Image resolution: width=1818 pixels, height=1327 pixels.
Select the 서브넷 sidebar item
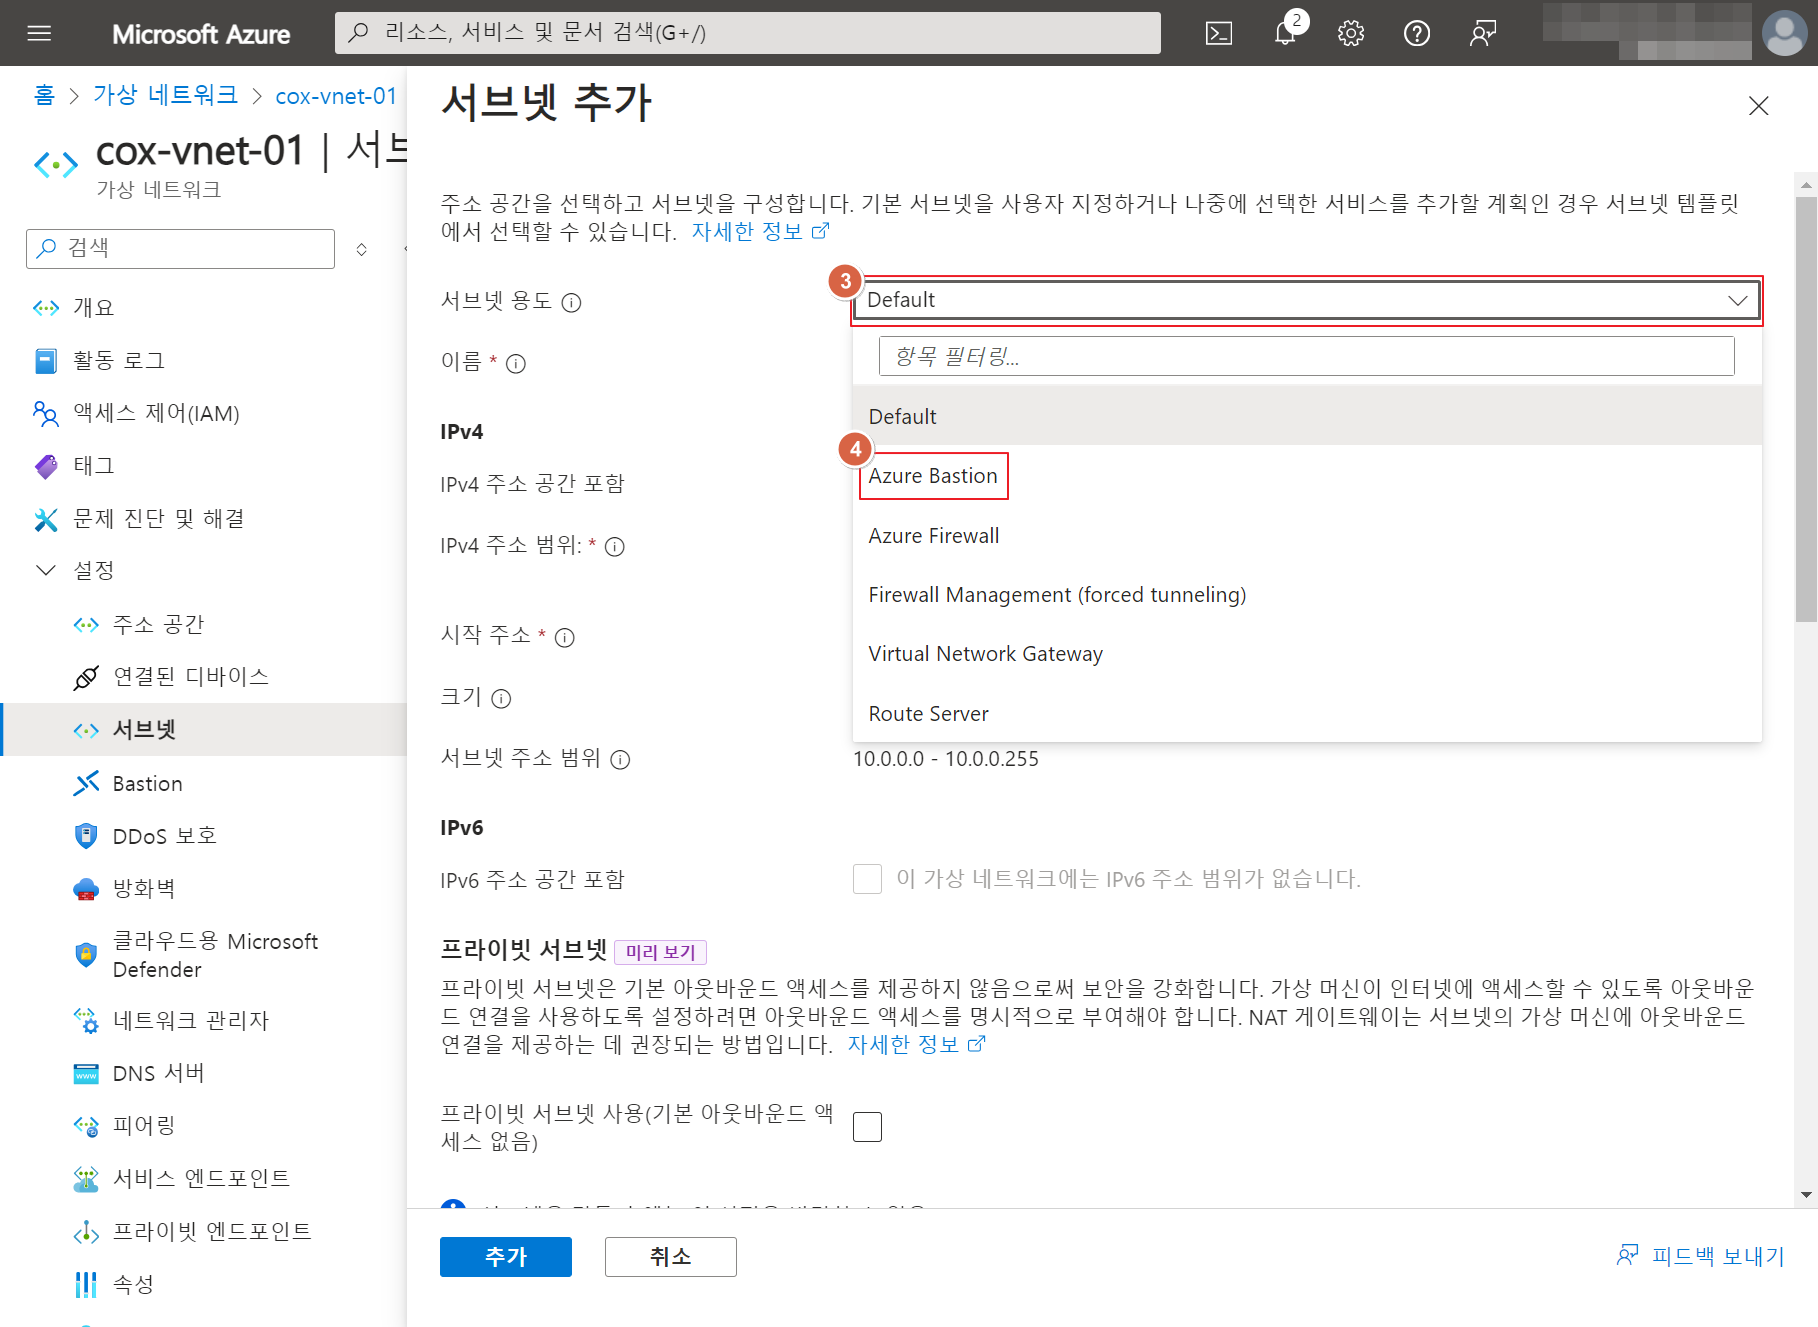pyautogui.click(x=204, y=730)
